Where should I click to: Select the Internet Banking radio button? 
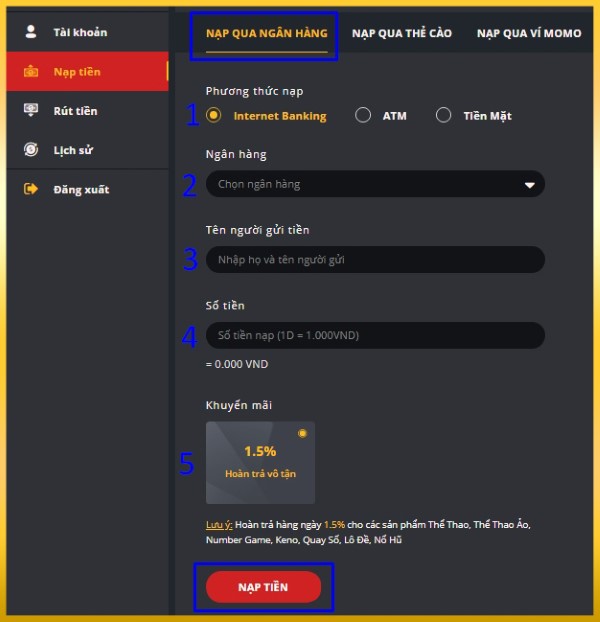click(x=213, y=115)
